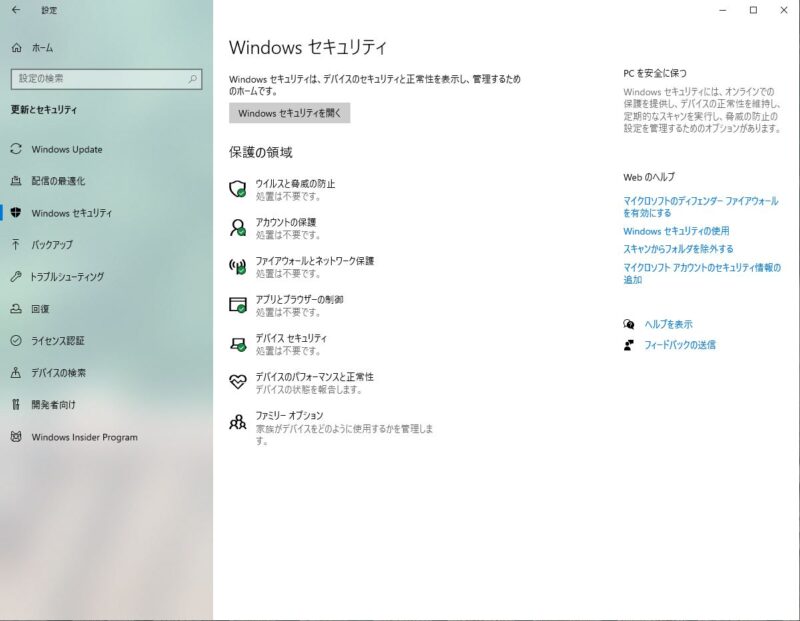Open アプリとブラウザーの制御 area
The height and width of the screenshot is (621, 800).
tap(286, 306)
